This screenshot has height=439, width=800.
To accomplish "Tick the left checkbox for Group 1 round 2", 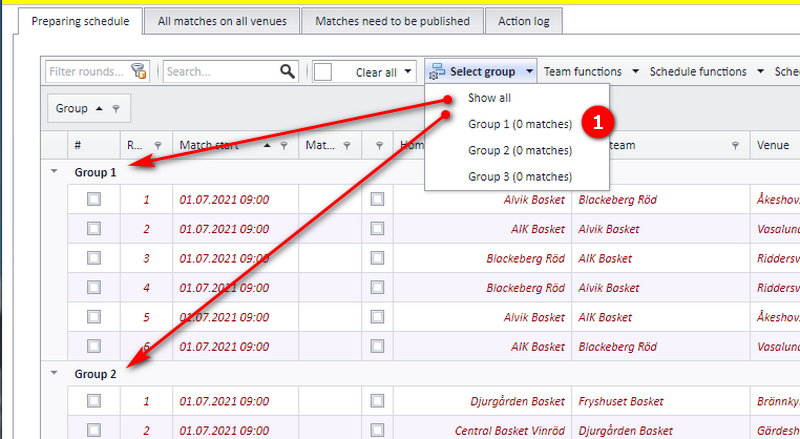I will (94, 228).
